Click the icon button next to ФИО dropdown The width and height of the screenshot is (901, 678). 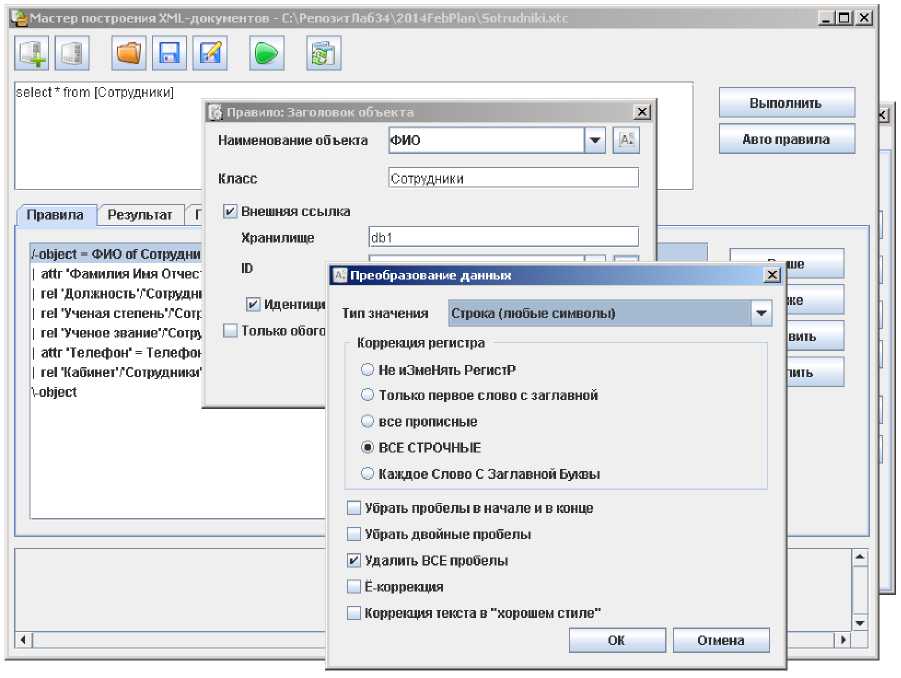pyautogui.click(x=625, y=140)
